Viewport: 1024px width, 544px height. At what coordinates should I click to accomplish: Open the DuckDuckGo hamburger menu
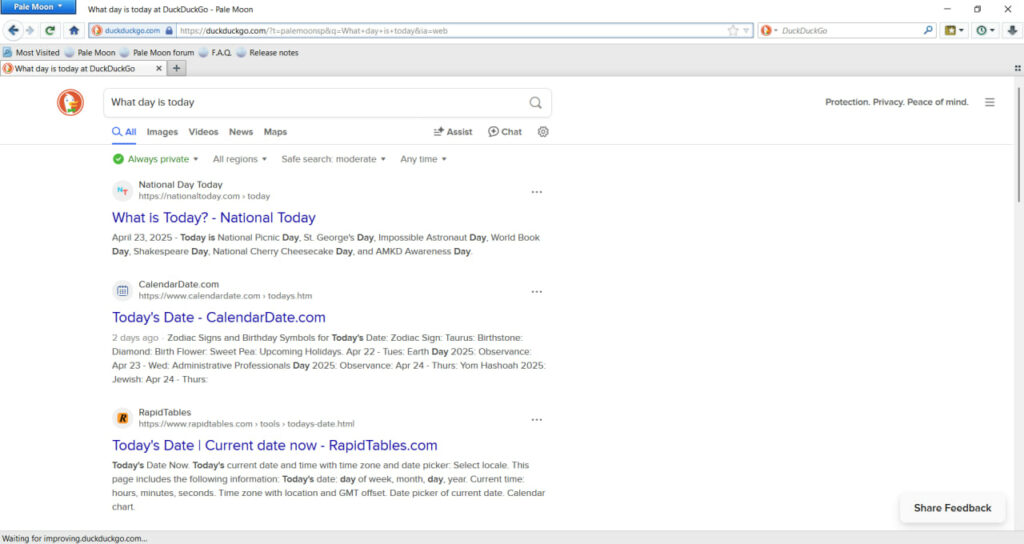click(x=990, y=102)
